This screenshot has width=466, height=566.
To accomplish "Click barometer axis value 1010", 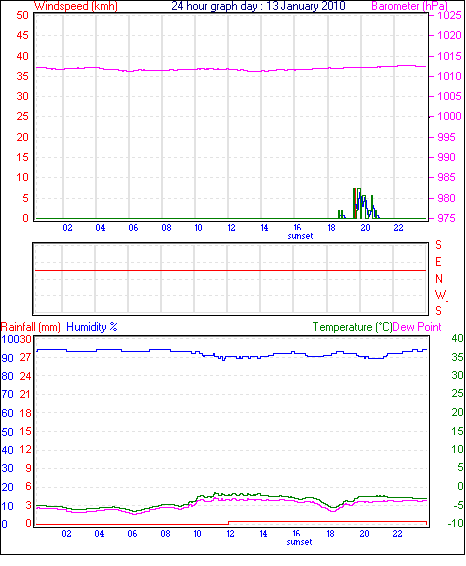I will coord(449,76).
